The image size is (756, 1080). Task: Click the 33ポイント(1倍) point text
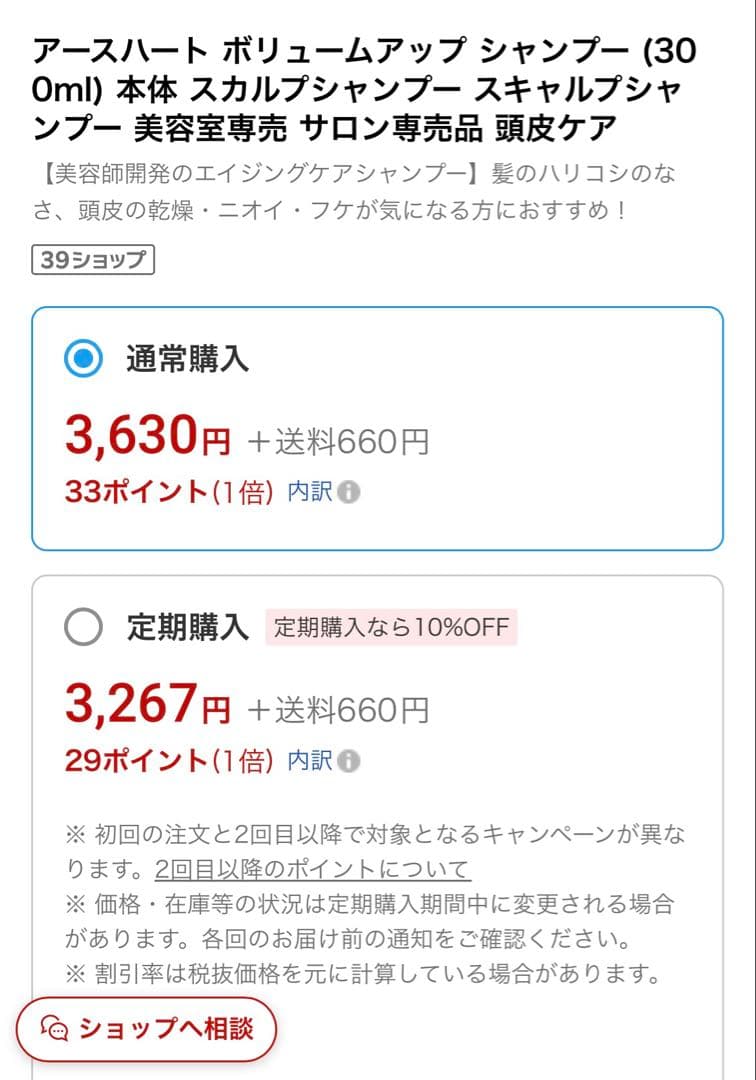pos(172,490)
